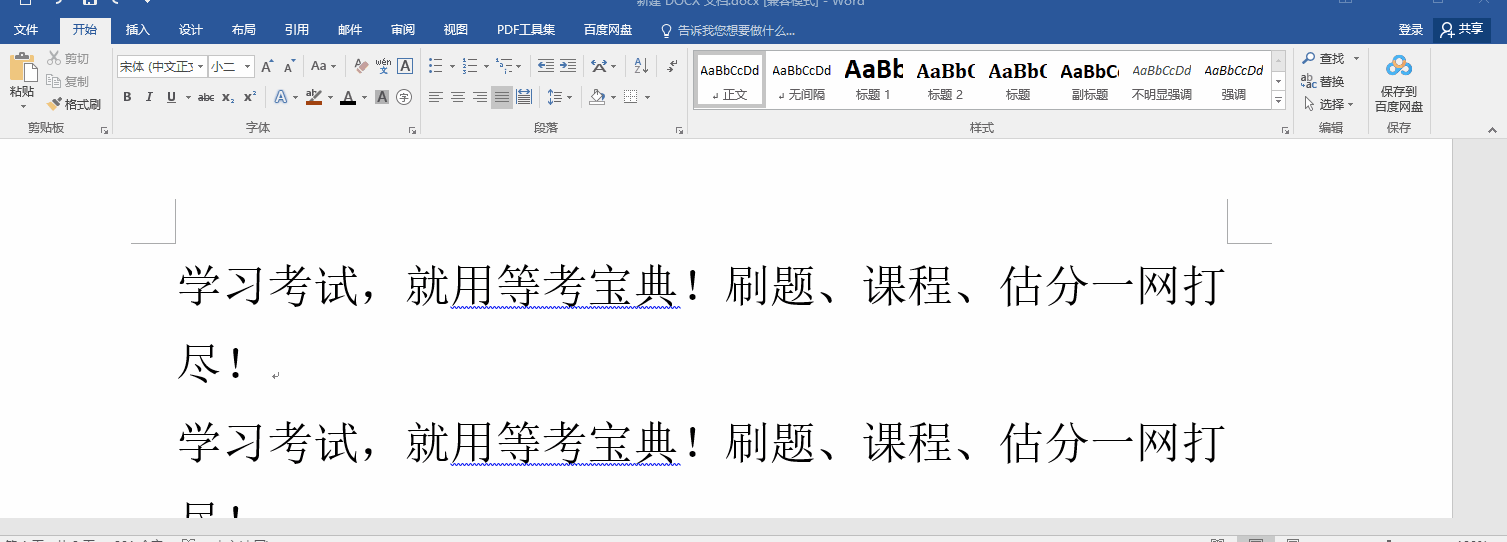Apply the 无间隔 no-spacing style
1507x542 pixels.
(x=801, y=80)
